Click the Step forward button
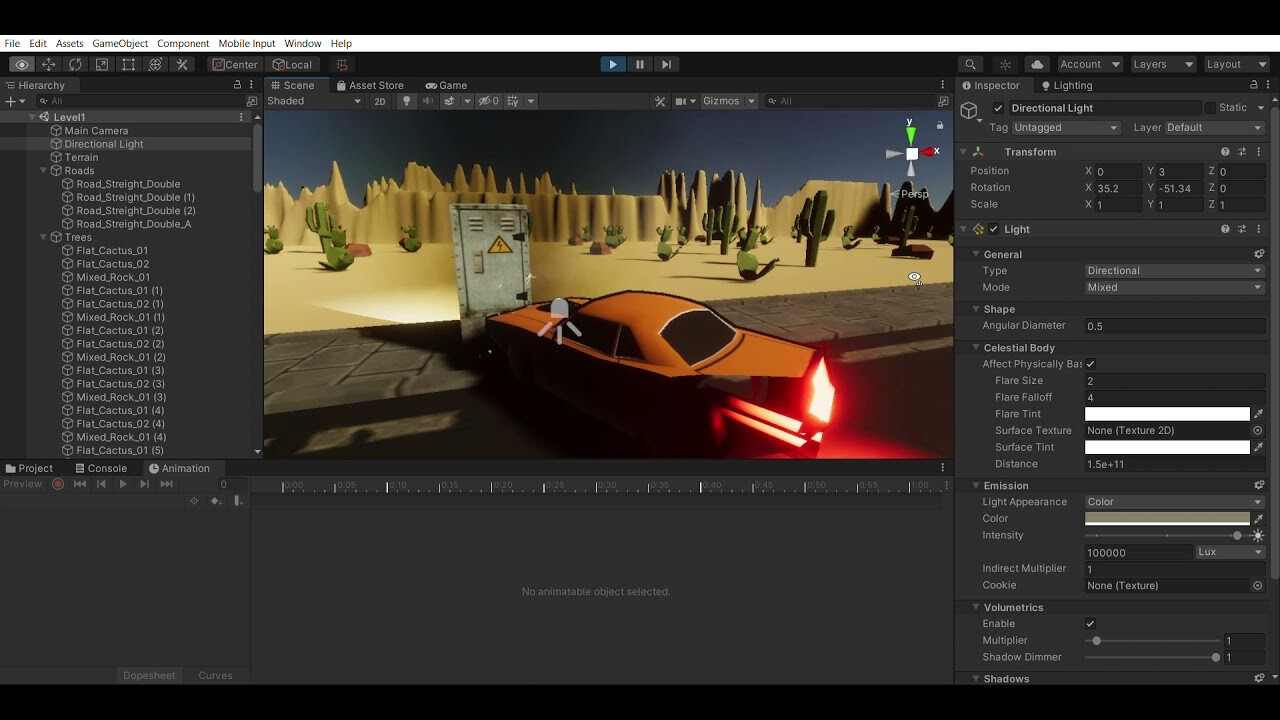 [666, 64]
